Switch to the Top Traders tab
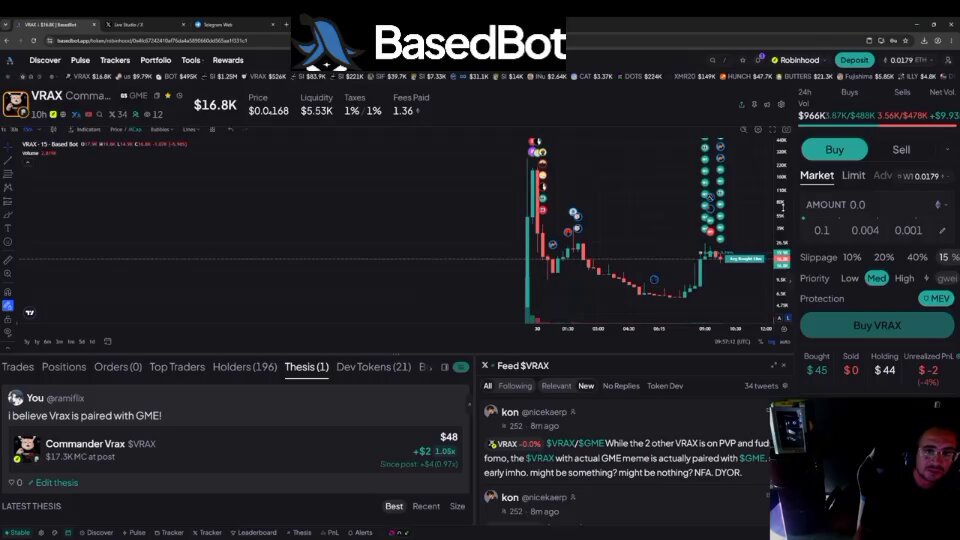Viewport: 960px width, 540px height. click(x=177, y=367)
